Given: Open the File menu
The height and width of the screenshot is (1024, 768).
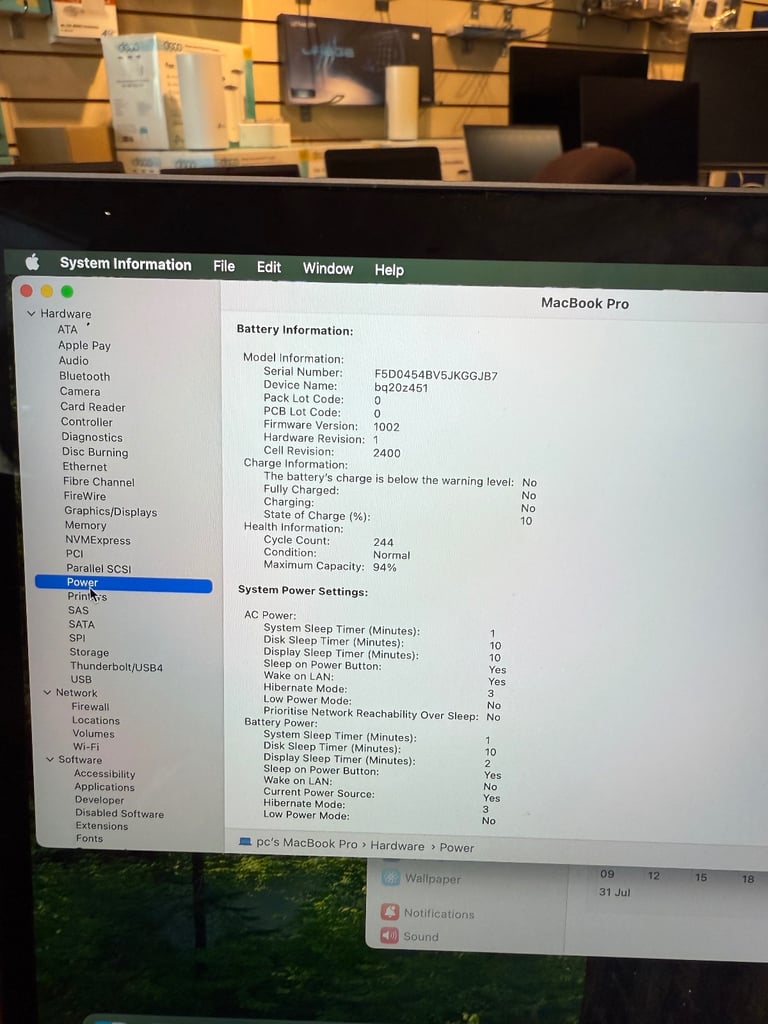Looking at the screenshot, I should [x=224, y=266].
